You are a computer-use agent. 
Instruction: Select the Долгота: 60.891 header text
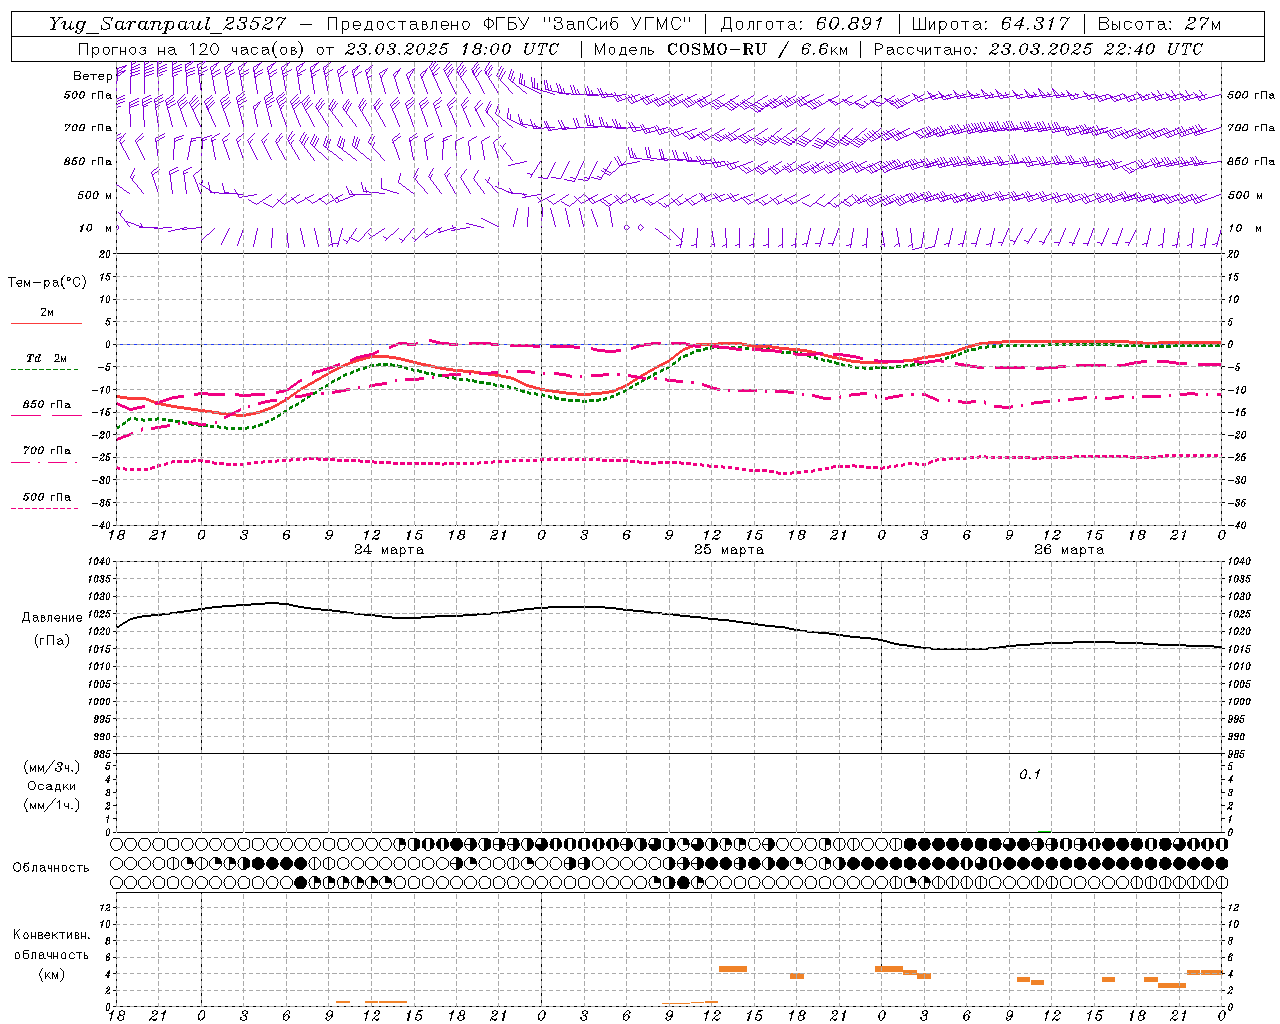click(802, 24)
